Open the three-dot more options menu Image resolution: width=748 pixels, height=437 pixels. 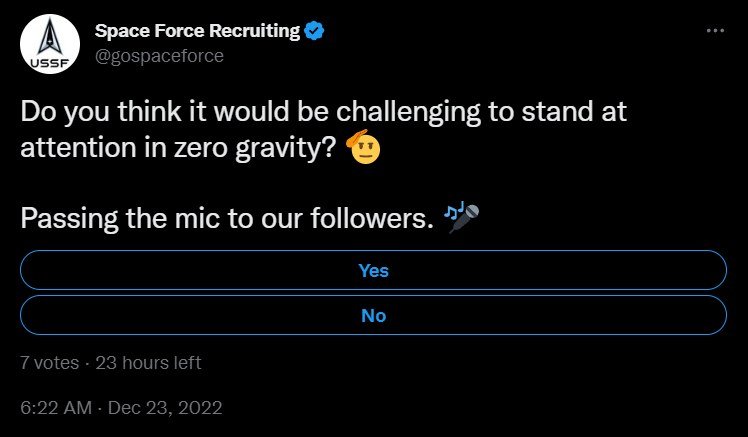tap(715, 31)
